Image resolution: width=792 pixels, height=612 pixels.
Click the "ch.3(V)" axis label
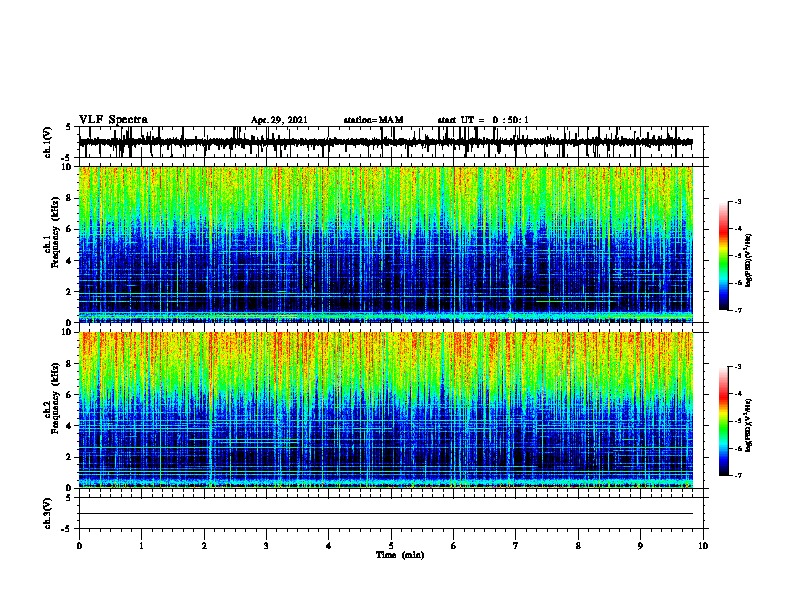(x=48, y=513)
